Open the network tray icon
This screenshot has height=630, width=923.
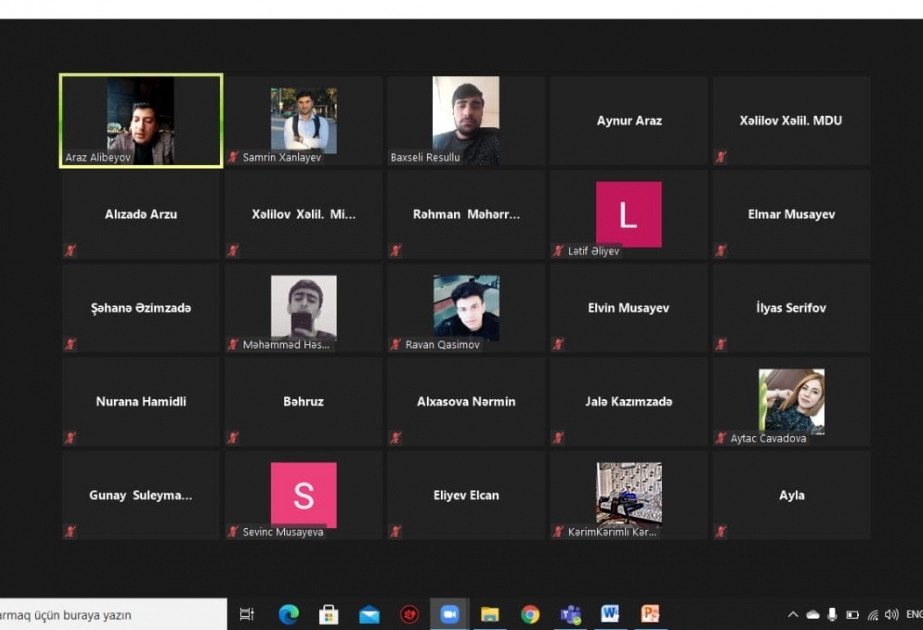pyautogui.click(x=873, y=615)
